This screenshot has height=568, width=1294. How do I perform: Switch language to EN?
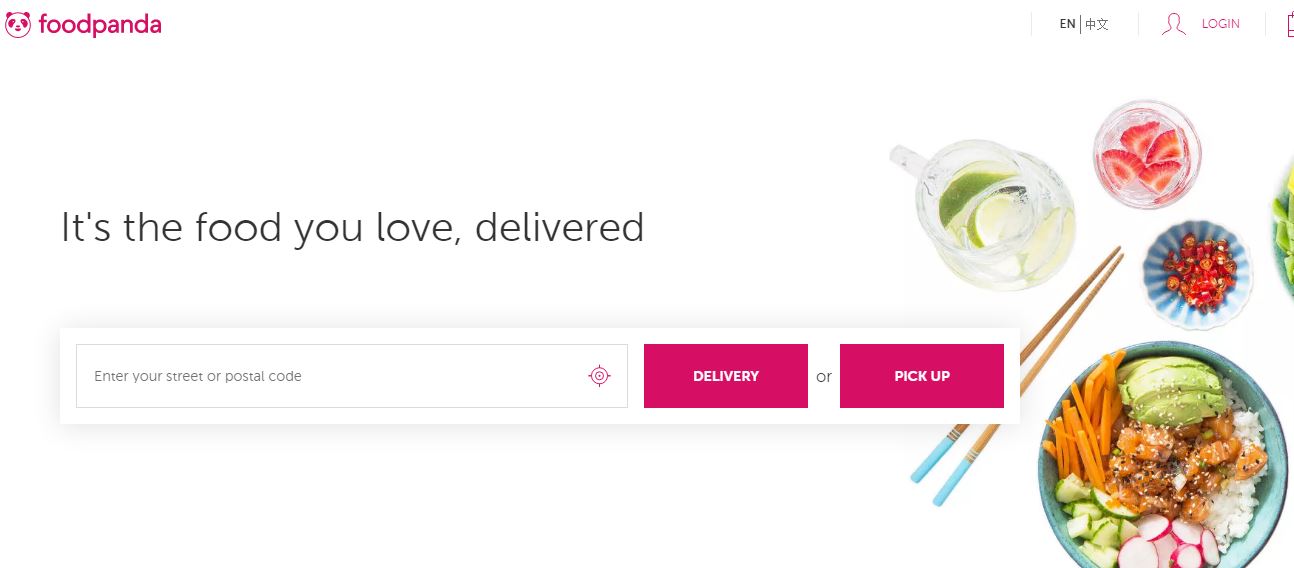tap(1067, 24)
